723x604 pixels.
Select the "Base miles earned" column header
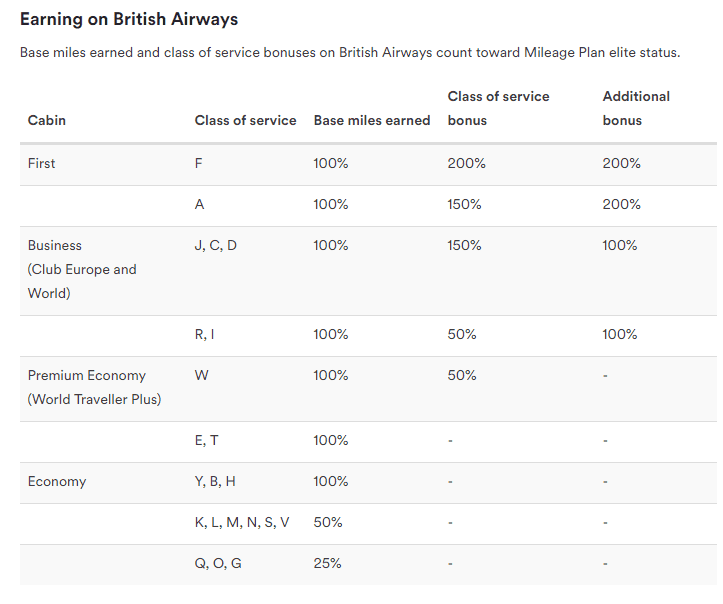click(372, 120)
